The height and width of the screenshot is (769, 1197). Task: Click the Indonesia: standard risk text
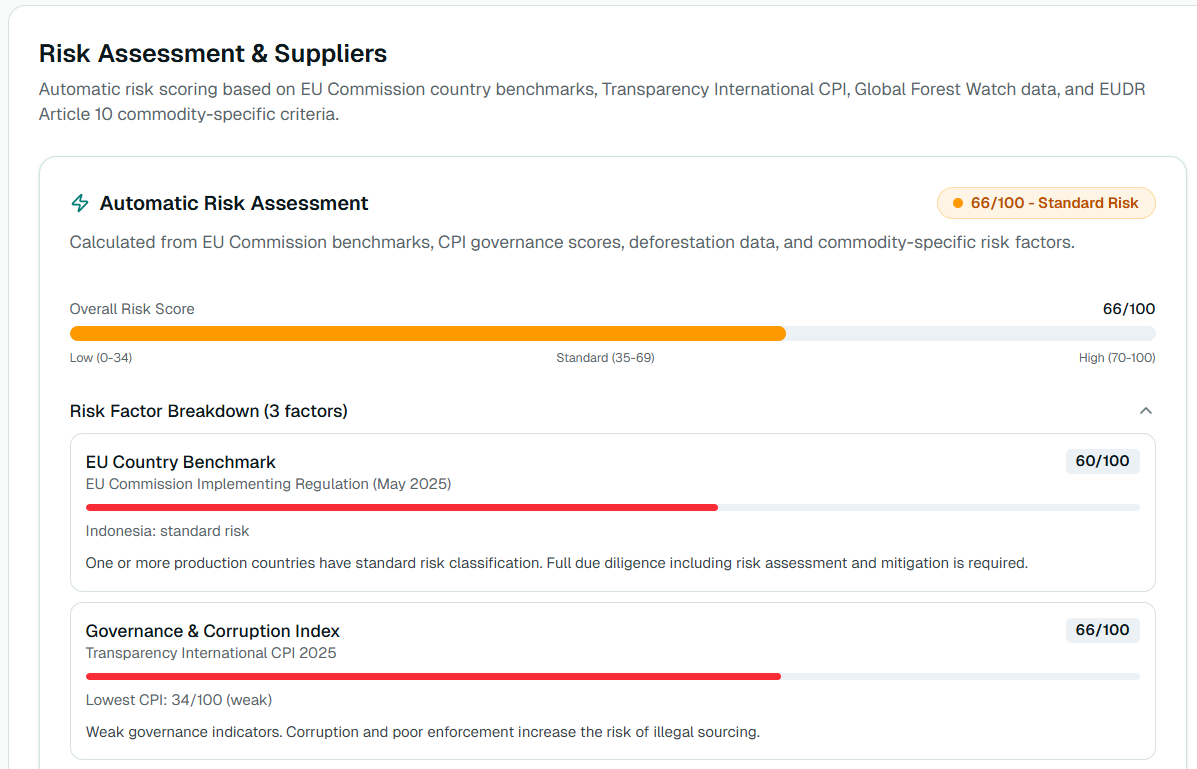click(168, 531)
